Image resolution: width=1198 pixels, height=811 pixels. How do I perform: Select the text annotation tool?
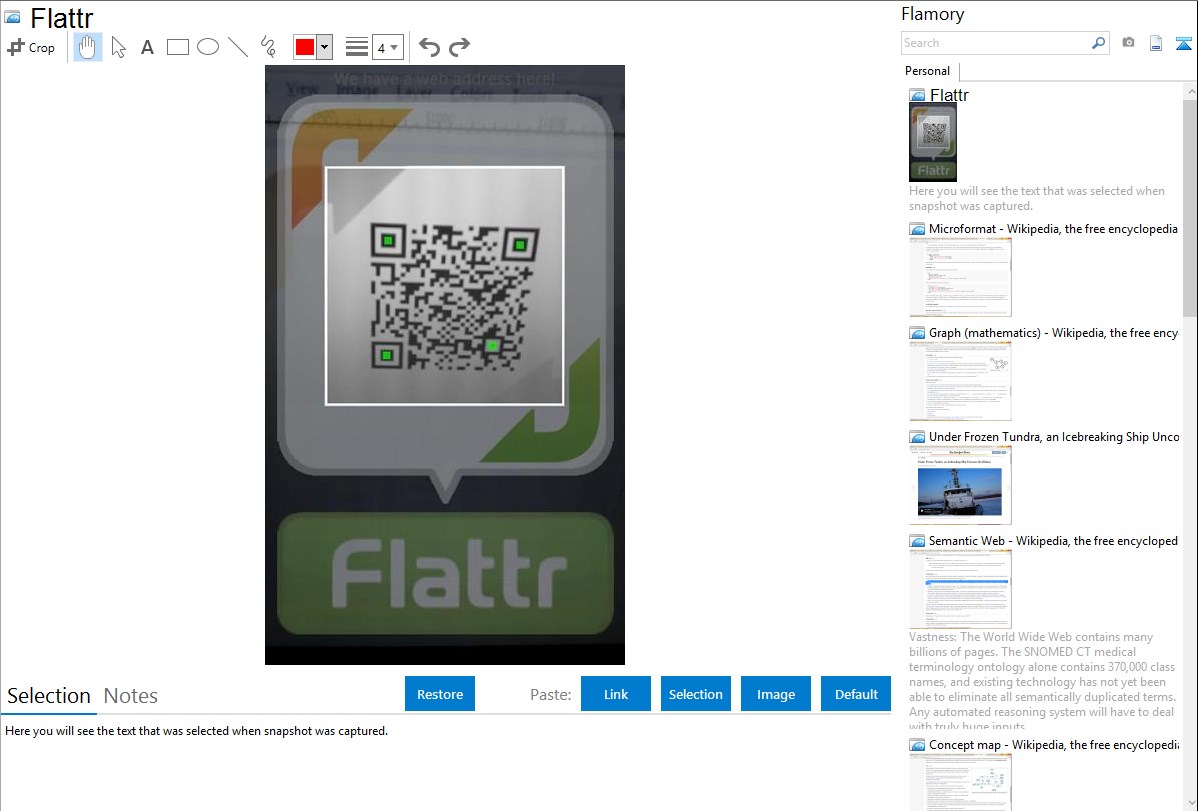pos(147,47)
